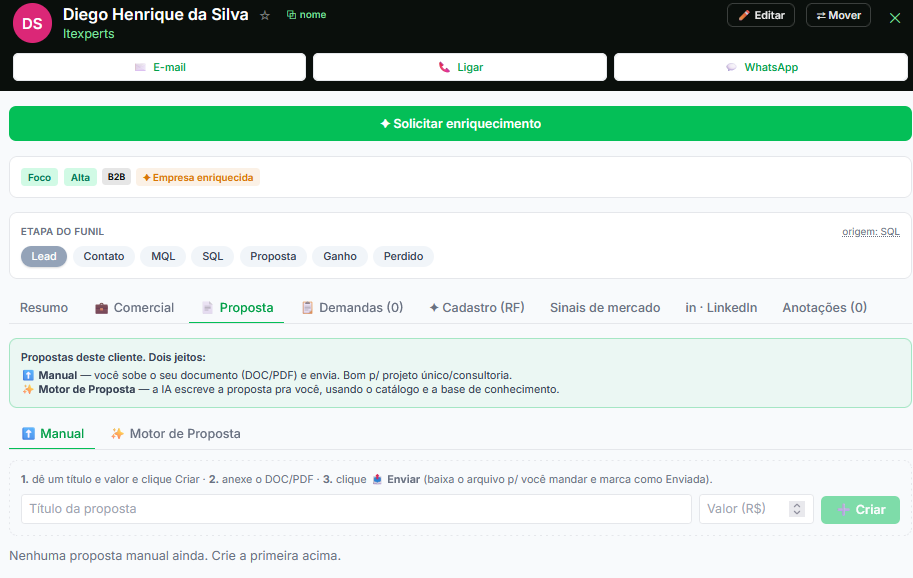Click the speech bubble icon in WhatsApp button
The height and width of the screenshot is (578, 913).
click(731, 67)
